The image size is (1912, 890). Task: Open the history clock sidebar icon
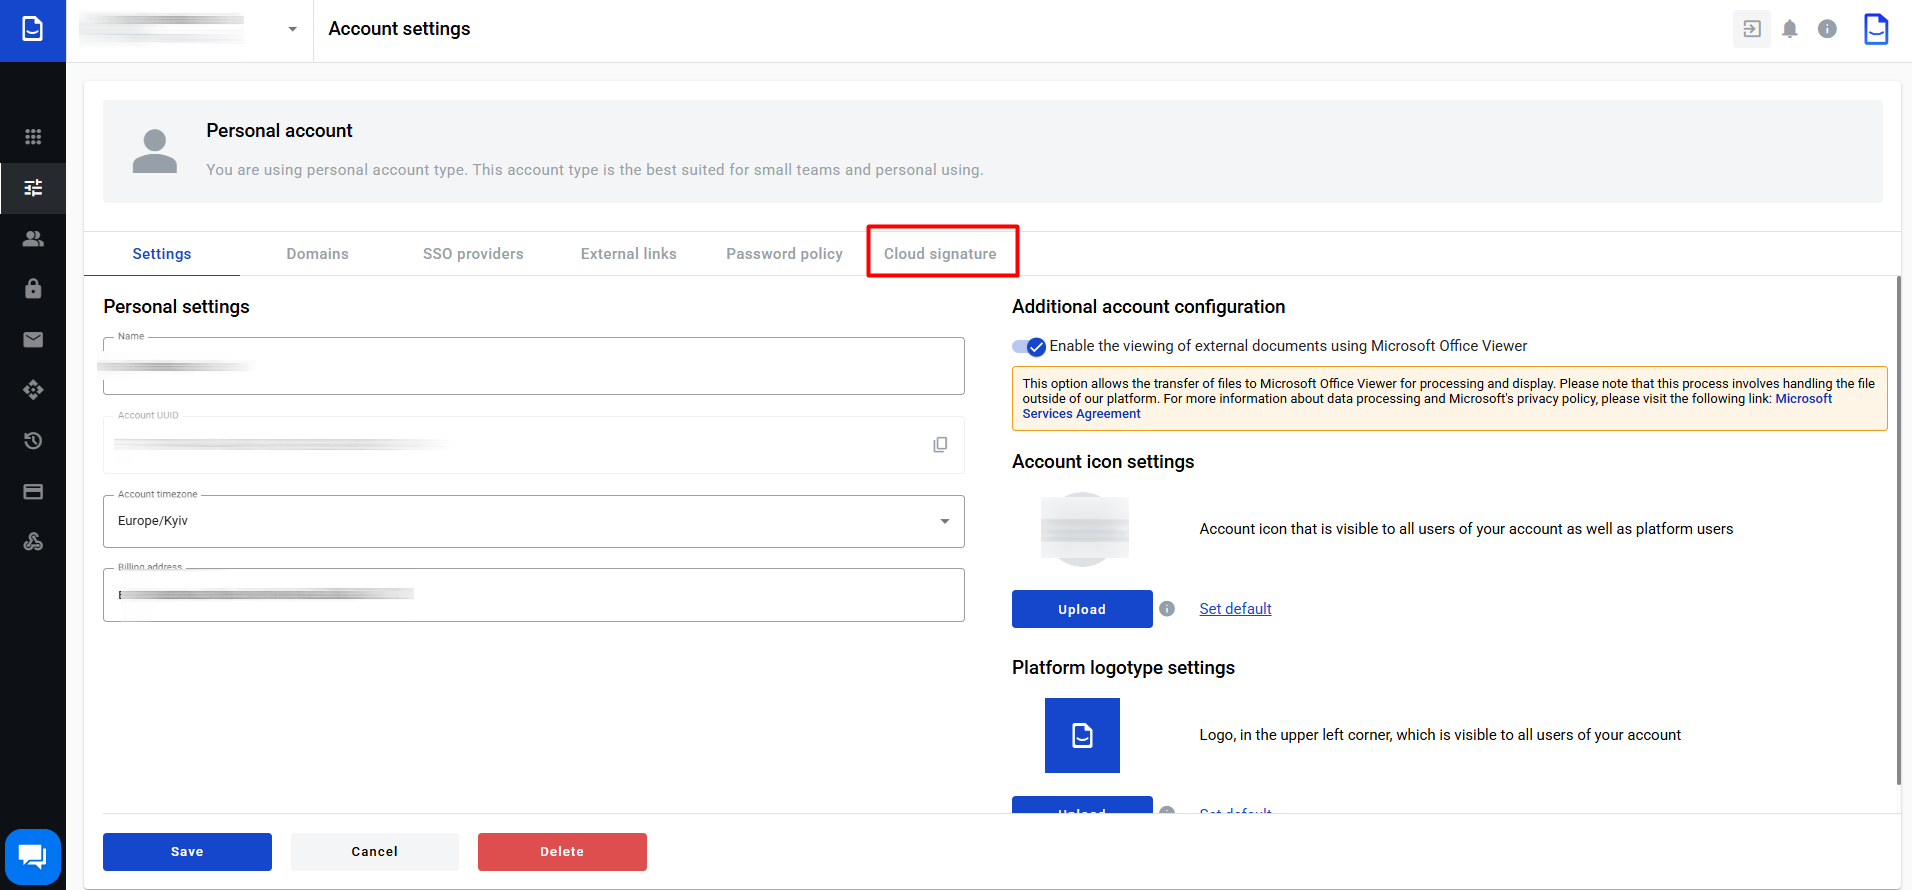click(33, 441)
